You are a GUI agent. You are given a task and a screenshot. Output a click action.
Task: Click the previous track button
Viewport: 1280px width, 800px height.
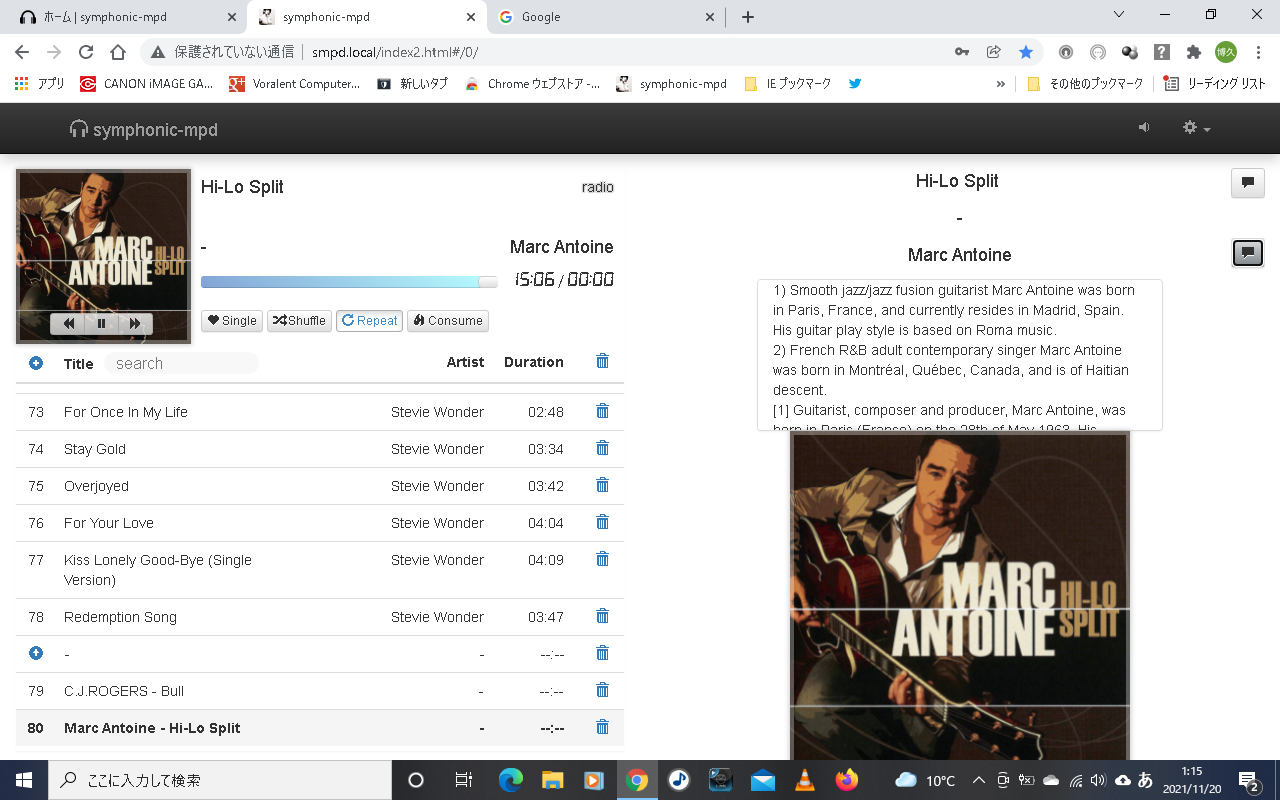69,323
